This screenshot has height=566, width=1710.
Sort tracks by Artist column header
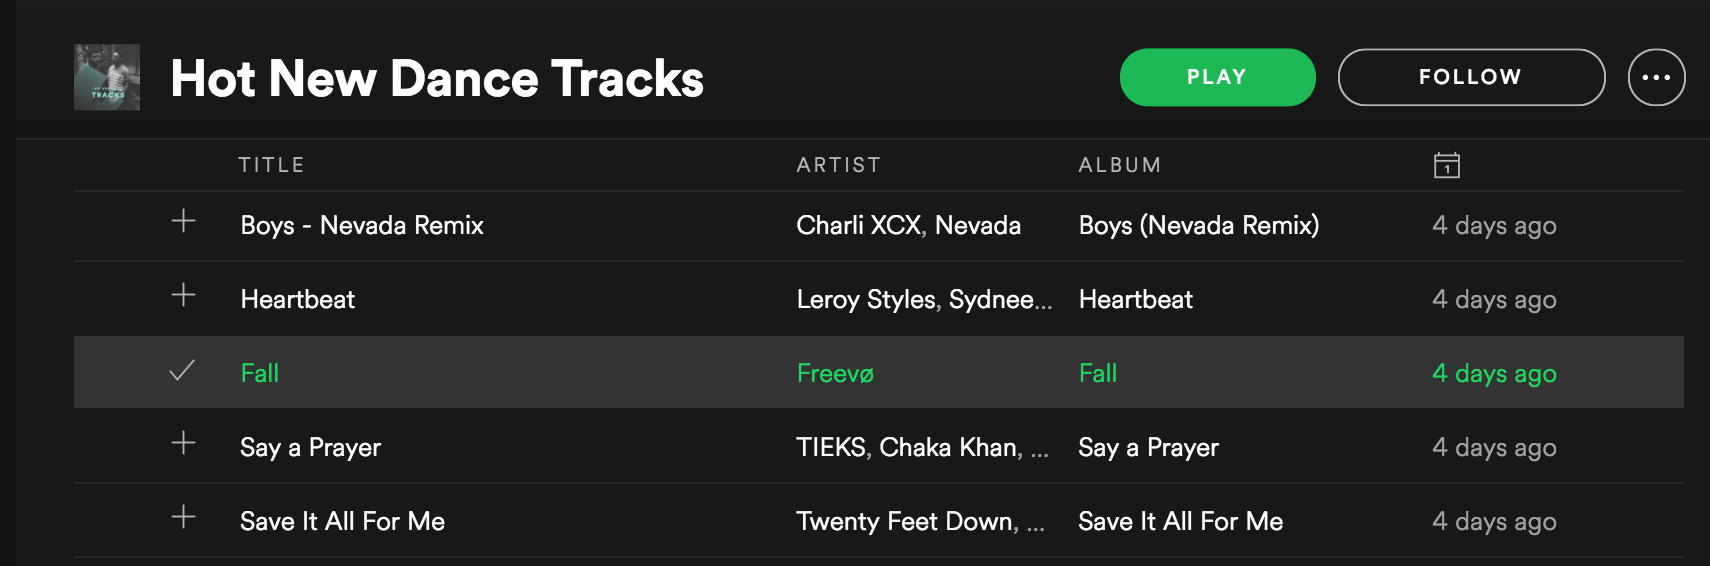pos(838,165)
